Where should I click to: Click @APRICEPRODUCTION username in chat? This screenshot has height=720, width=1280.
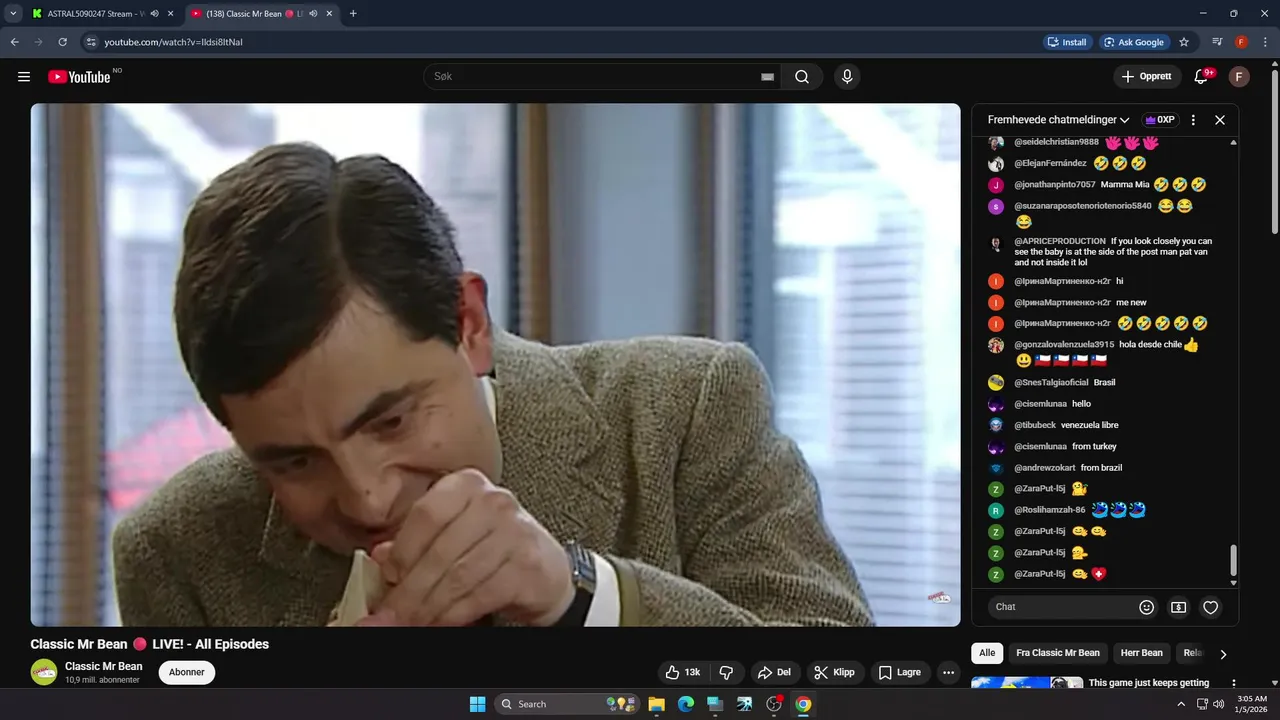click(1059, 241)
